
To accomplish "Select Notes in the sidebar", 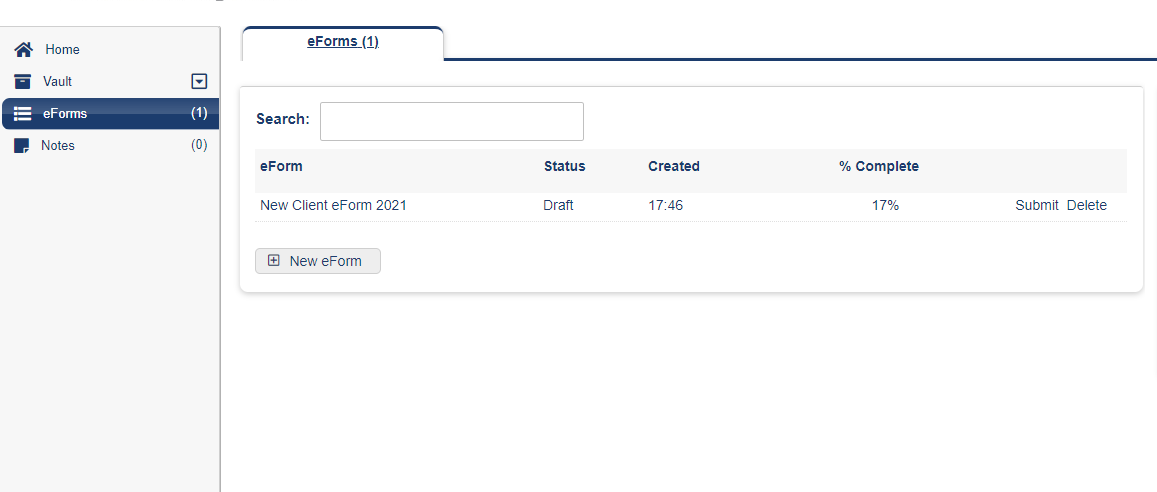I will tap(58, 145).
